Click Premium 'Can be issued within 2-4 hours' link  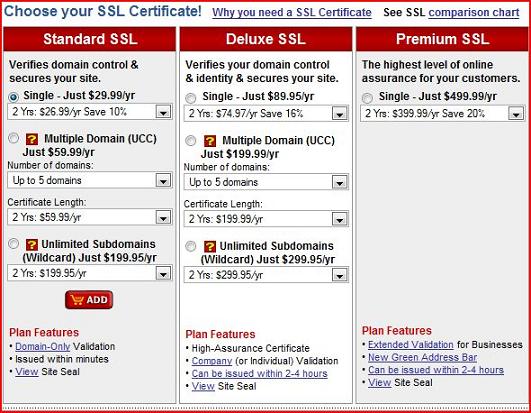436,370
